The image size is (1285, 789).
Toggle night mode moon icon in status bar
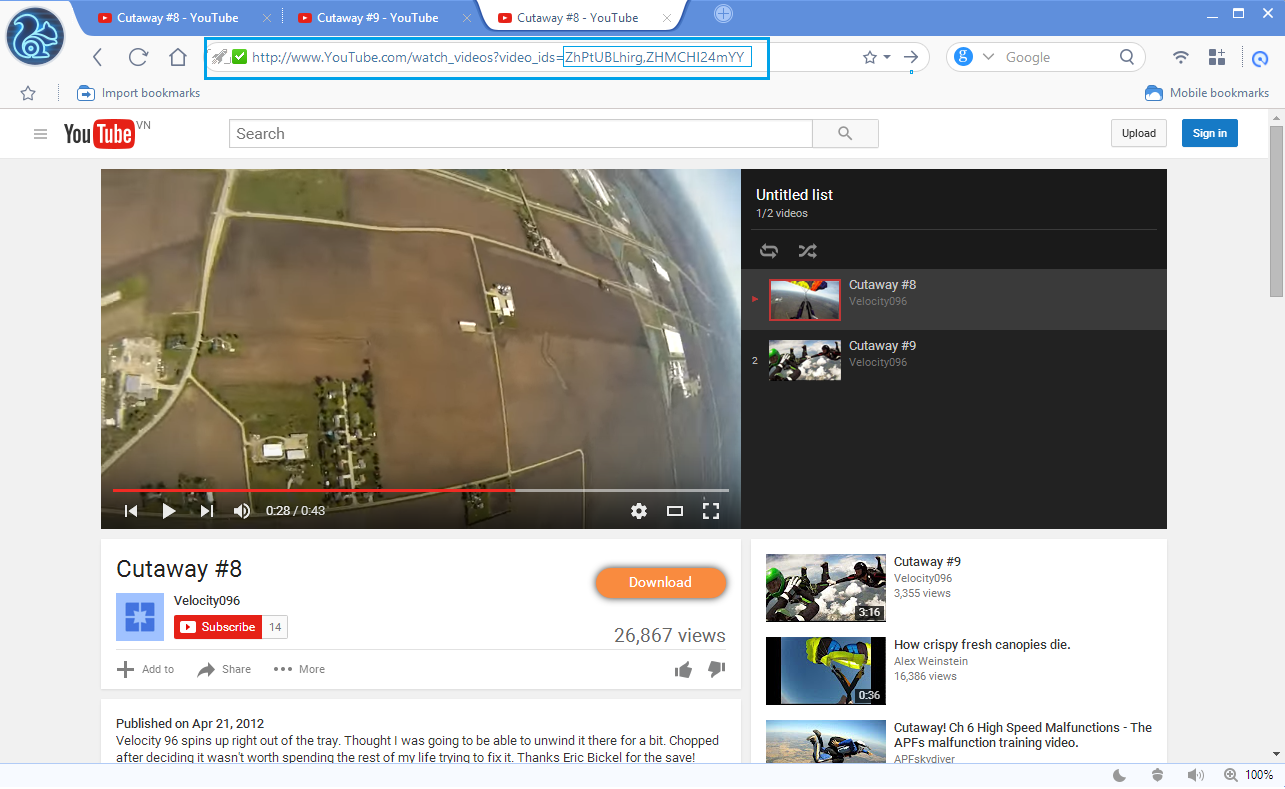pos(1120,775)
